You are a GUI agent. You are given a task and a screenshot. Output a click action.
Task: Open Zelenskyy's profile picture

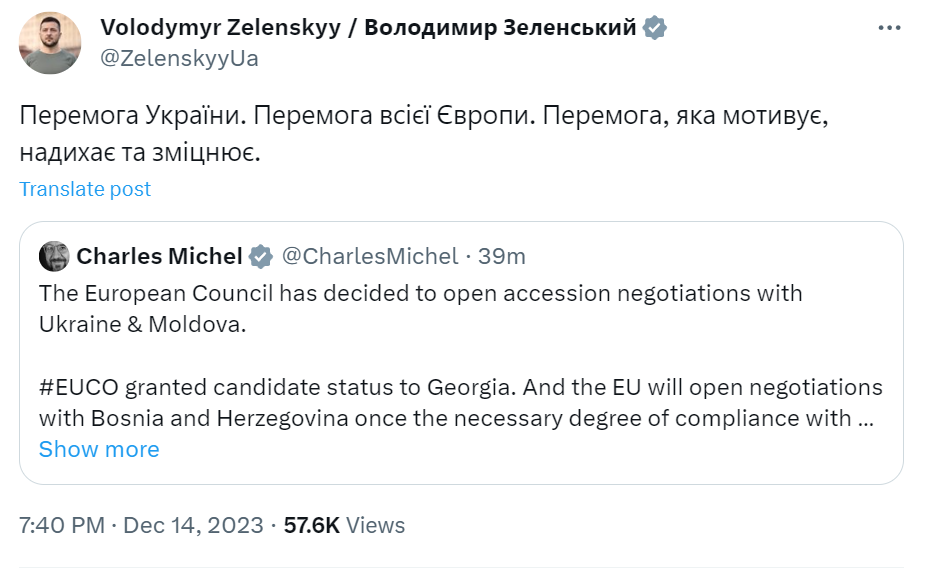point(50,42)
